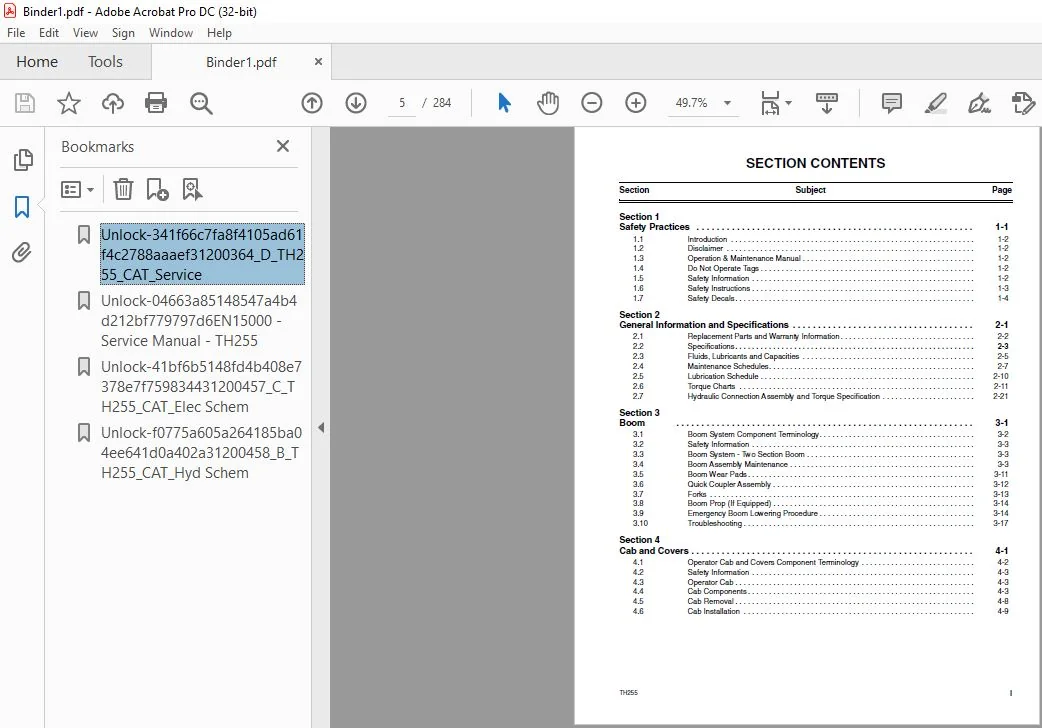
Task: Switch to the Tools tab
Action: tap(106, 62)
